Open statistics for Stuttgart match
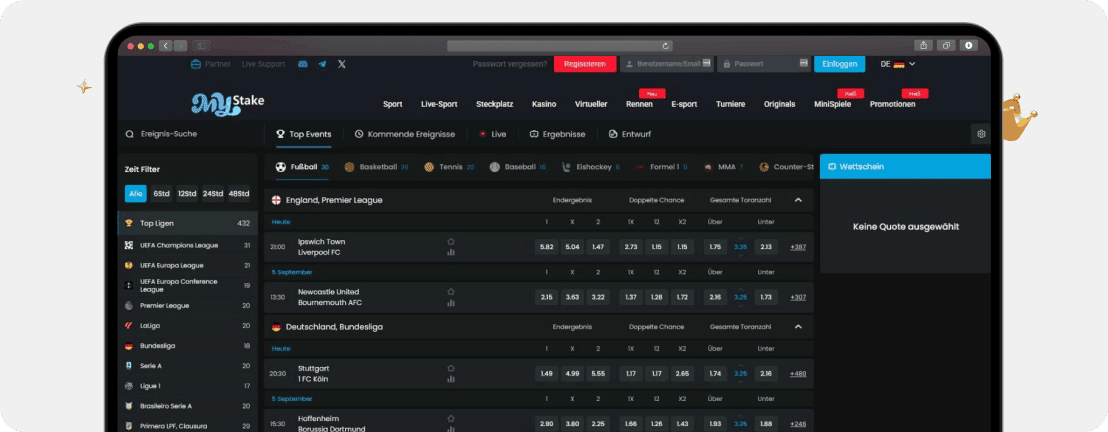This screenshot has height=432, width=1108. coord(451,379)
